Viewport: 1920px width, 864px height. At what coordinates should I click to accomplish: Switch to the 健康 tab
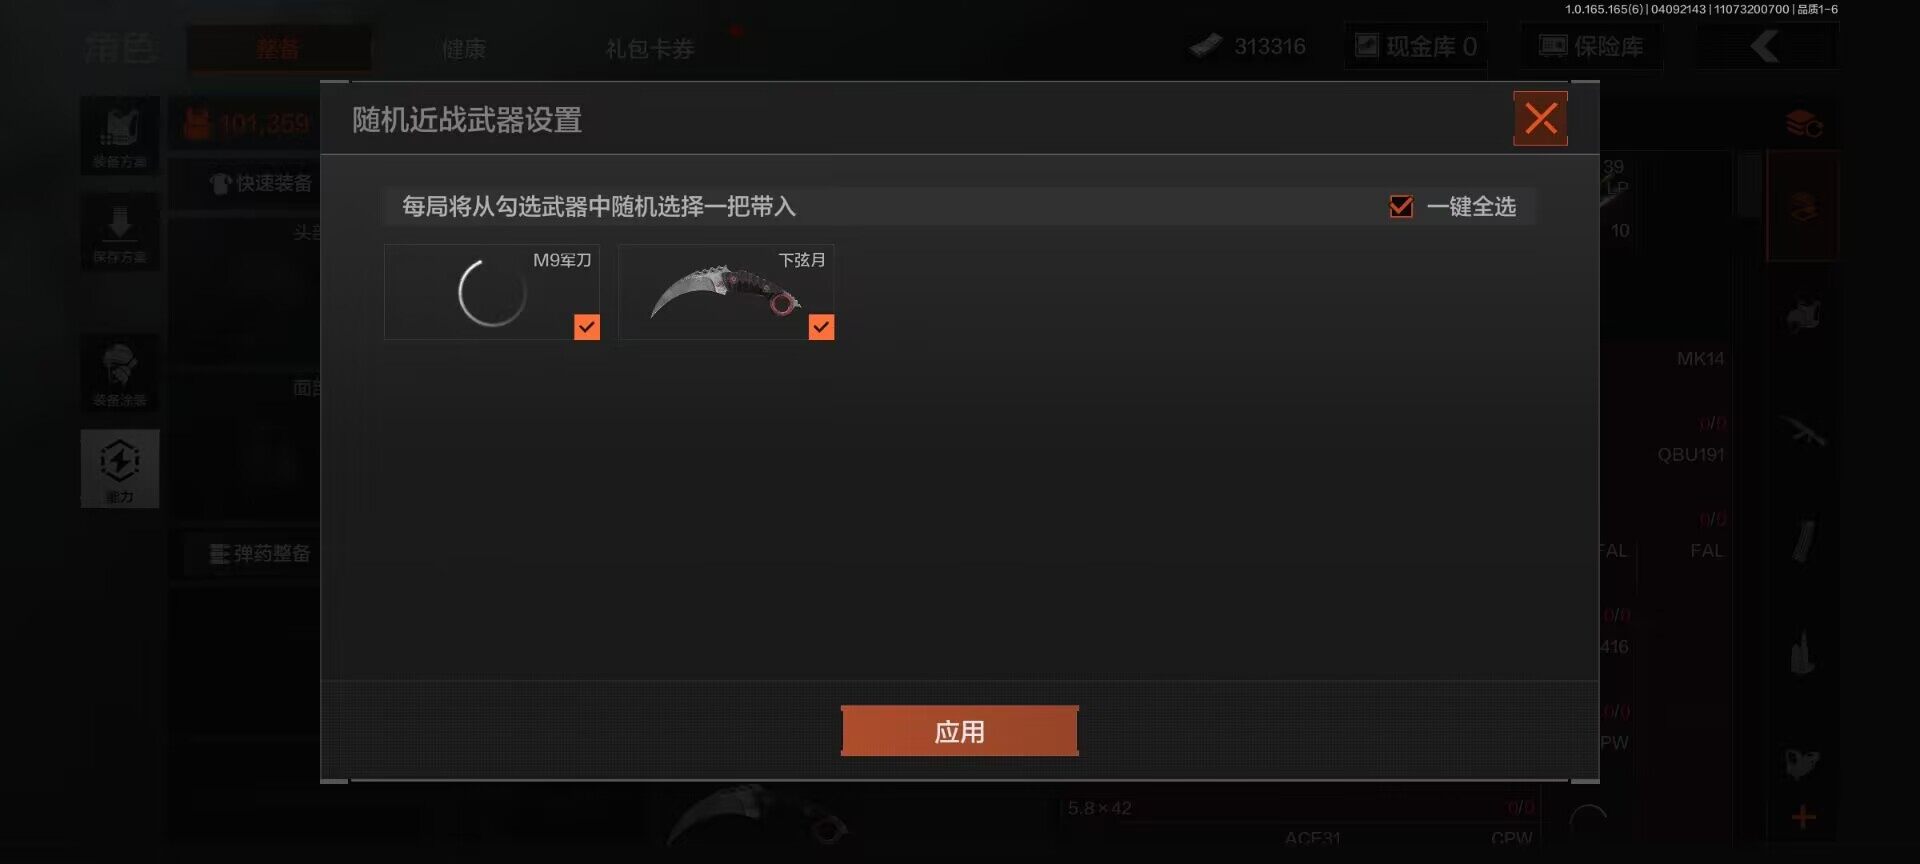click(x=464, y=49)
